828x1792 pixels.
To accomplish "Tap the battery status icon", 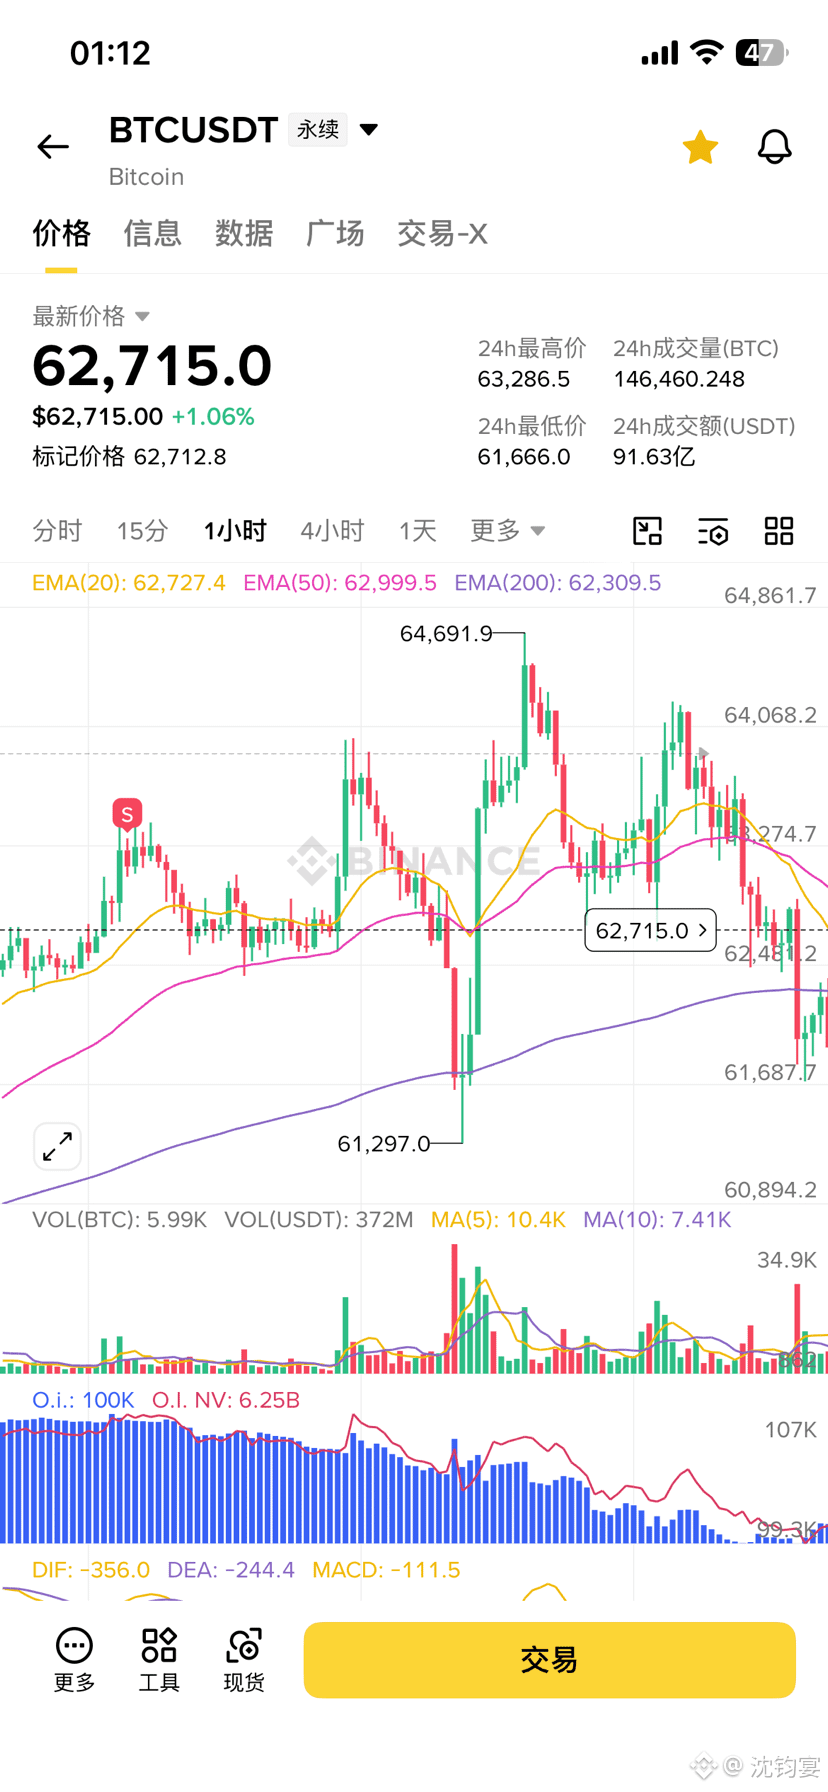I will [x=762, y=52].
